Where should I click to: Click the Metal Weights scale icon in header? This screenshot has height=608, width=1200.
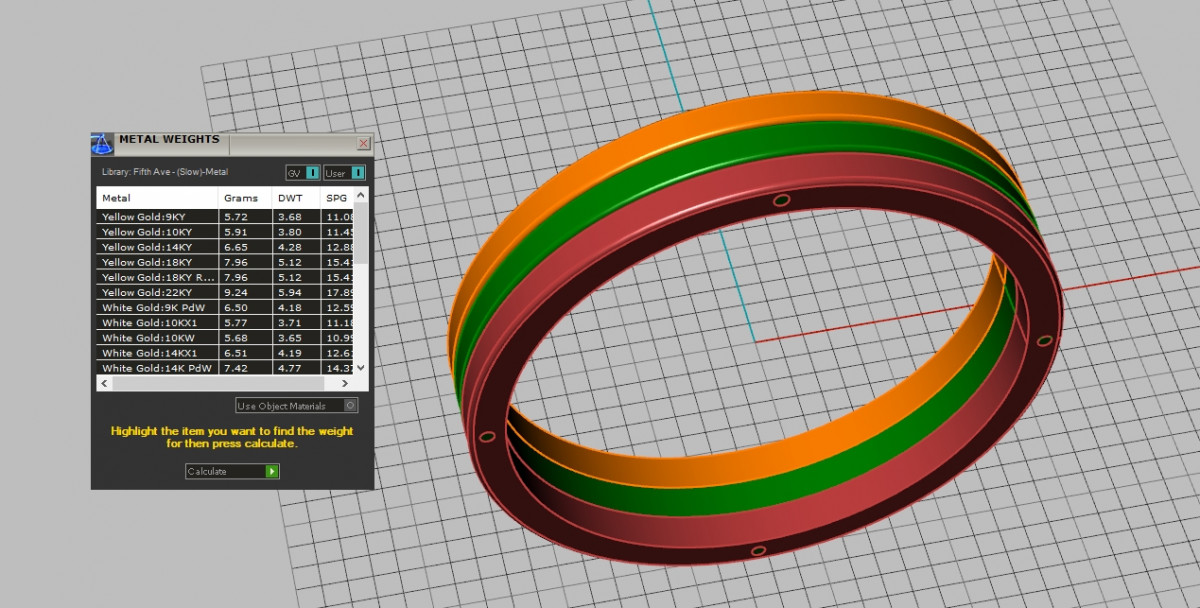(102, 144)
